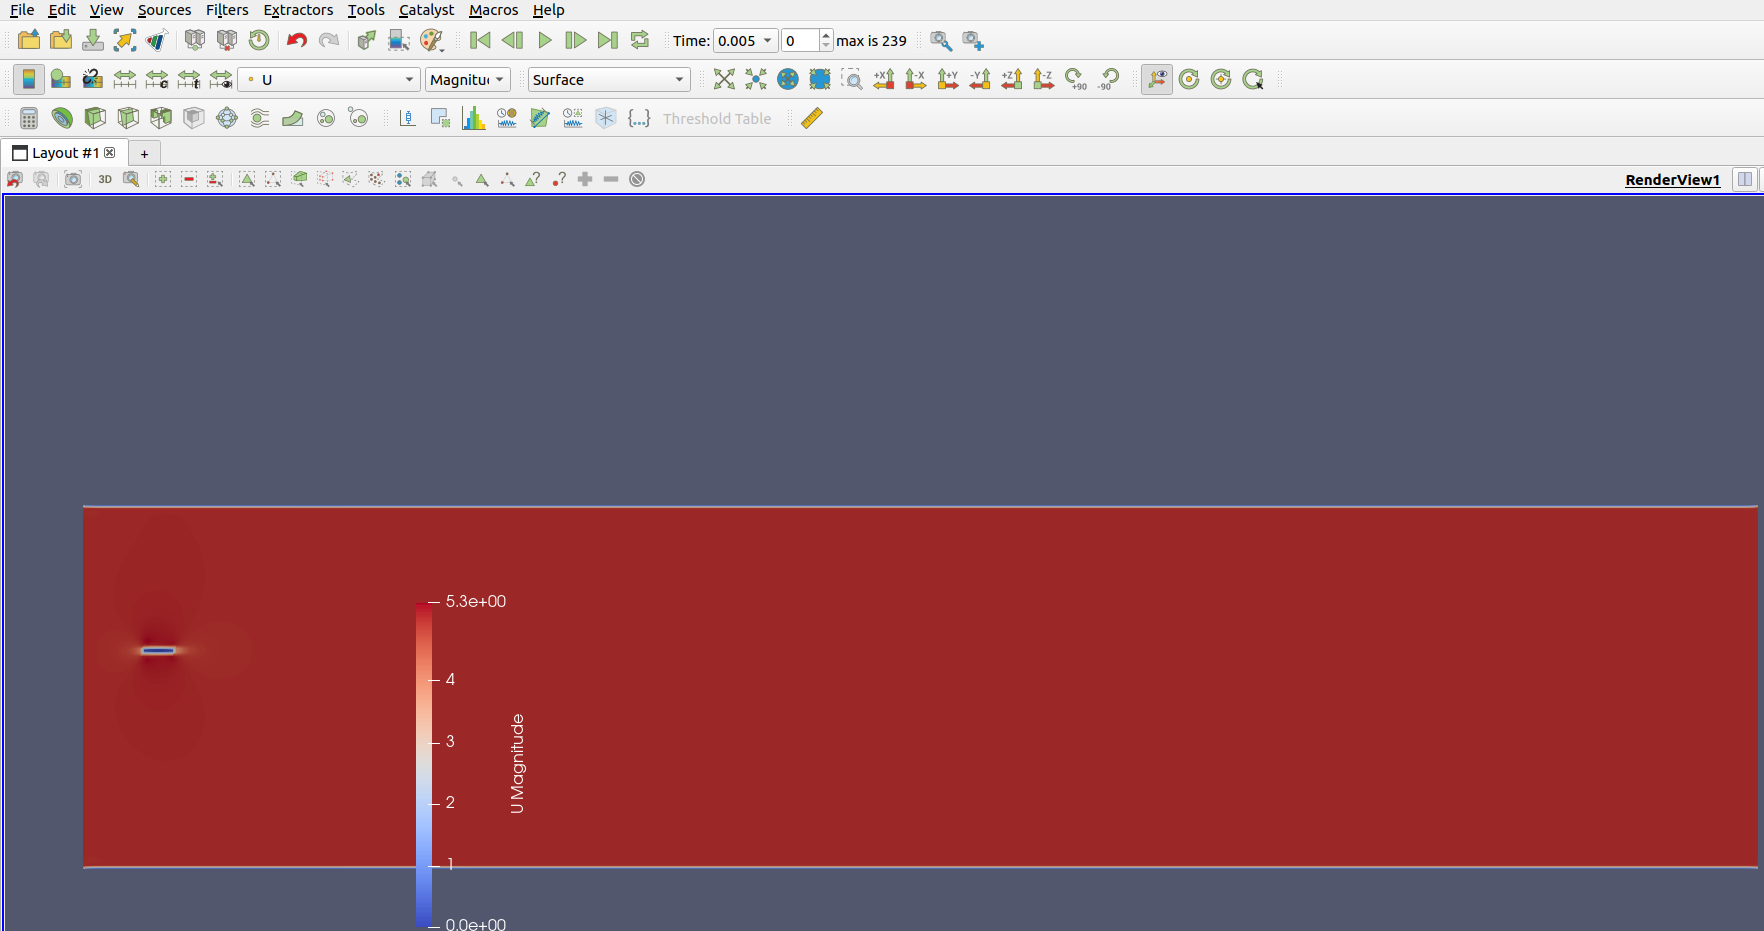Set view direction to +X
This screenshot has width=1764, height=931.
tap(884, 80)
